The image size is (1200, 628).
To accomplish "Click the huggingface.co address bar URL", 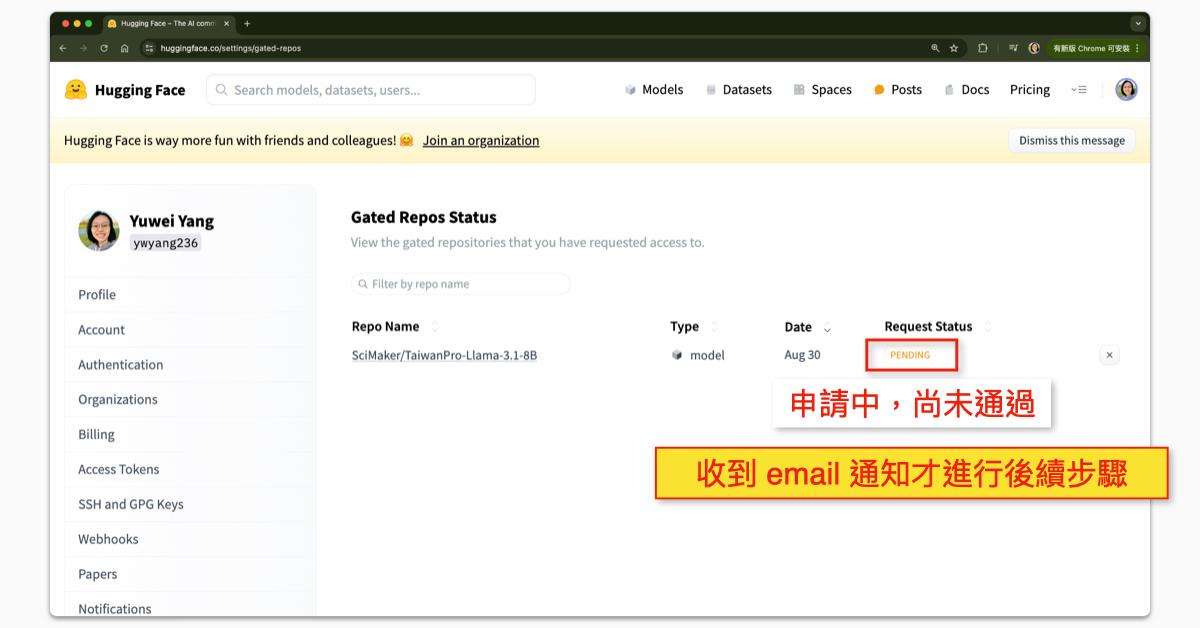I will coord(230,48).
